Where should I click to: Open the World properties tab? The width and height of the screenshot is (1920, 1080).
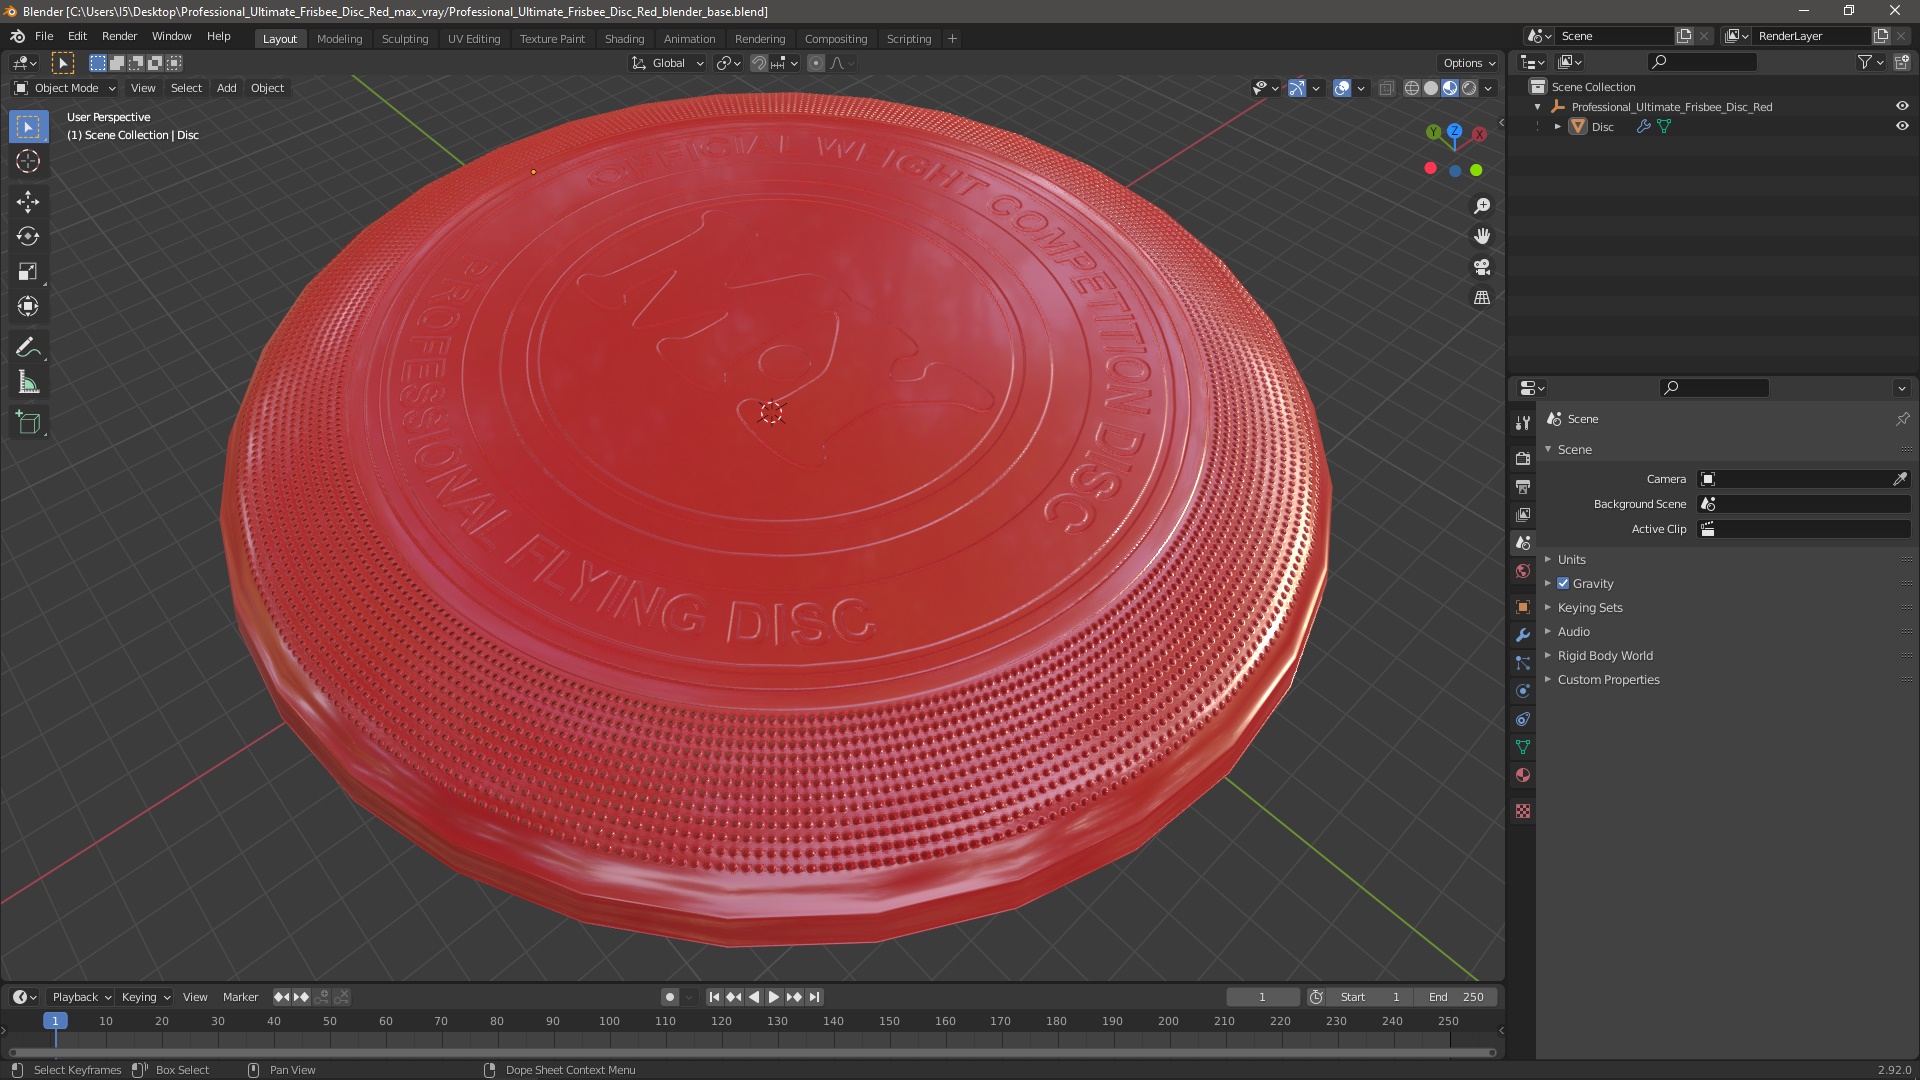[1523, 571]
